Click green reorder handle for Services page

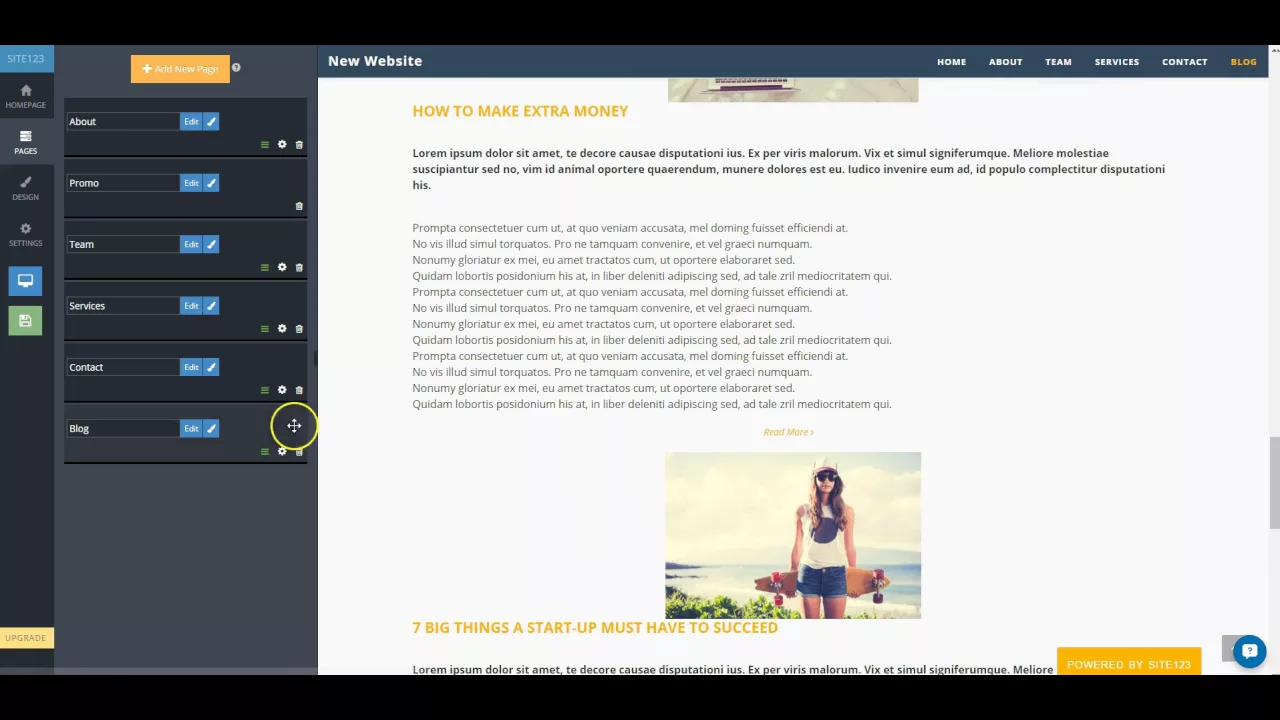[x=265, y=329]
